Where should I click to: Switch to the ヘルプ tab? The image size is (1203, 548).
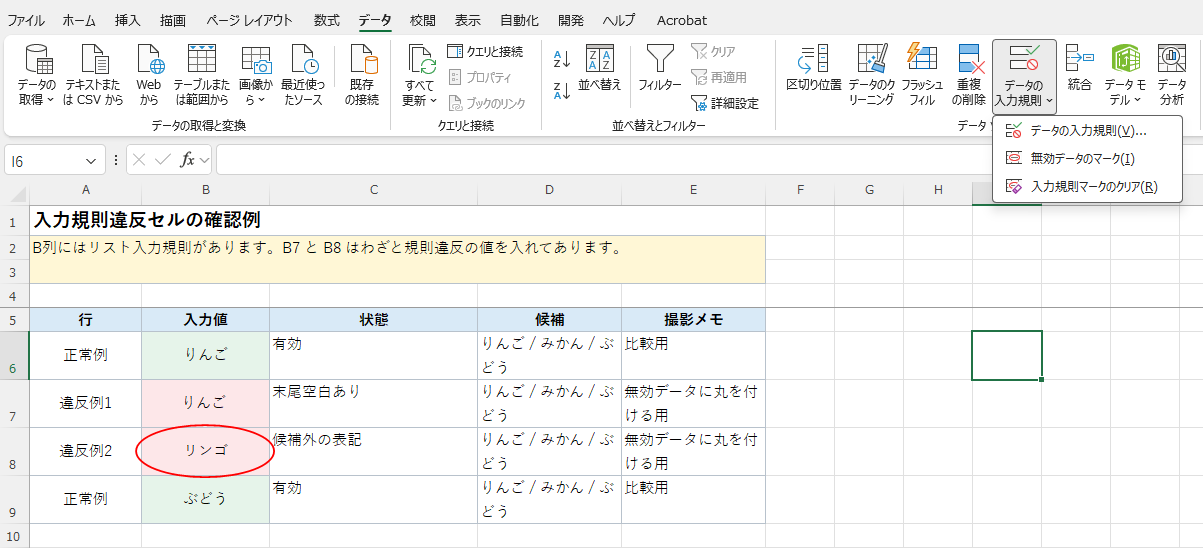click(619, 20)
